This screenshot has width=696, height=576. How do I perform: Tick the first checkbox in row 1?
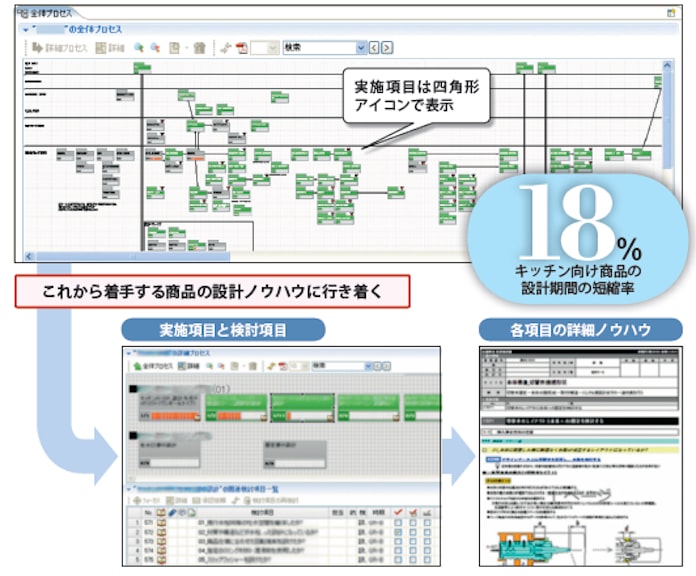tap(398, 523)
